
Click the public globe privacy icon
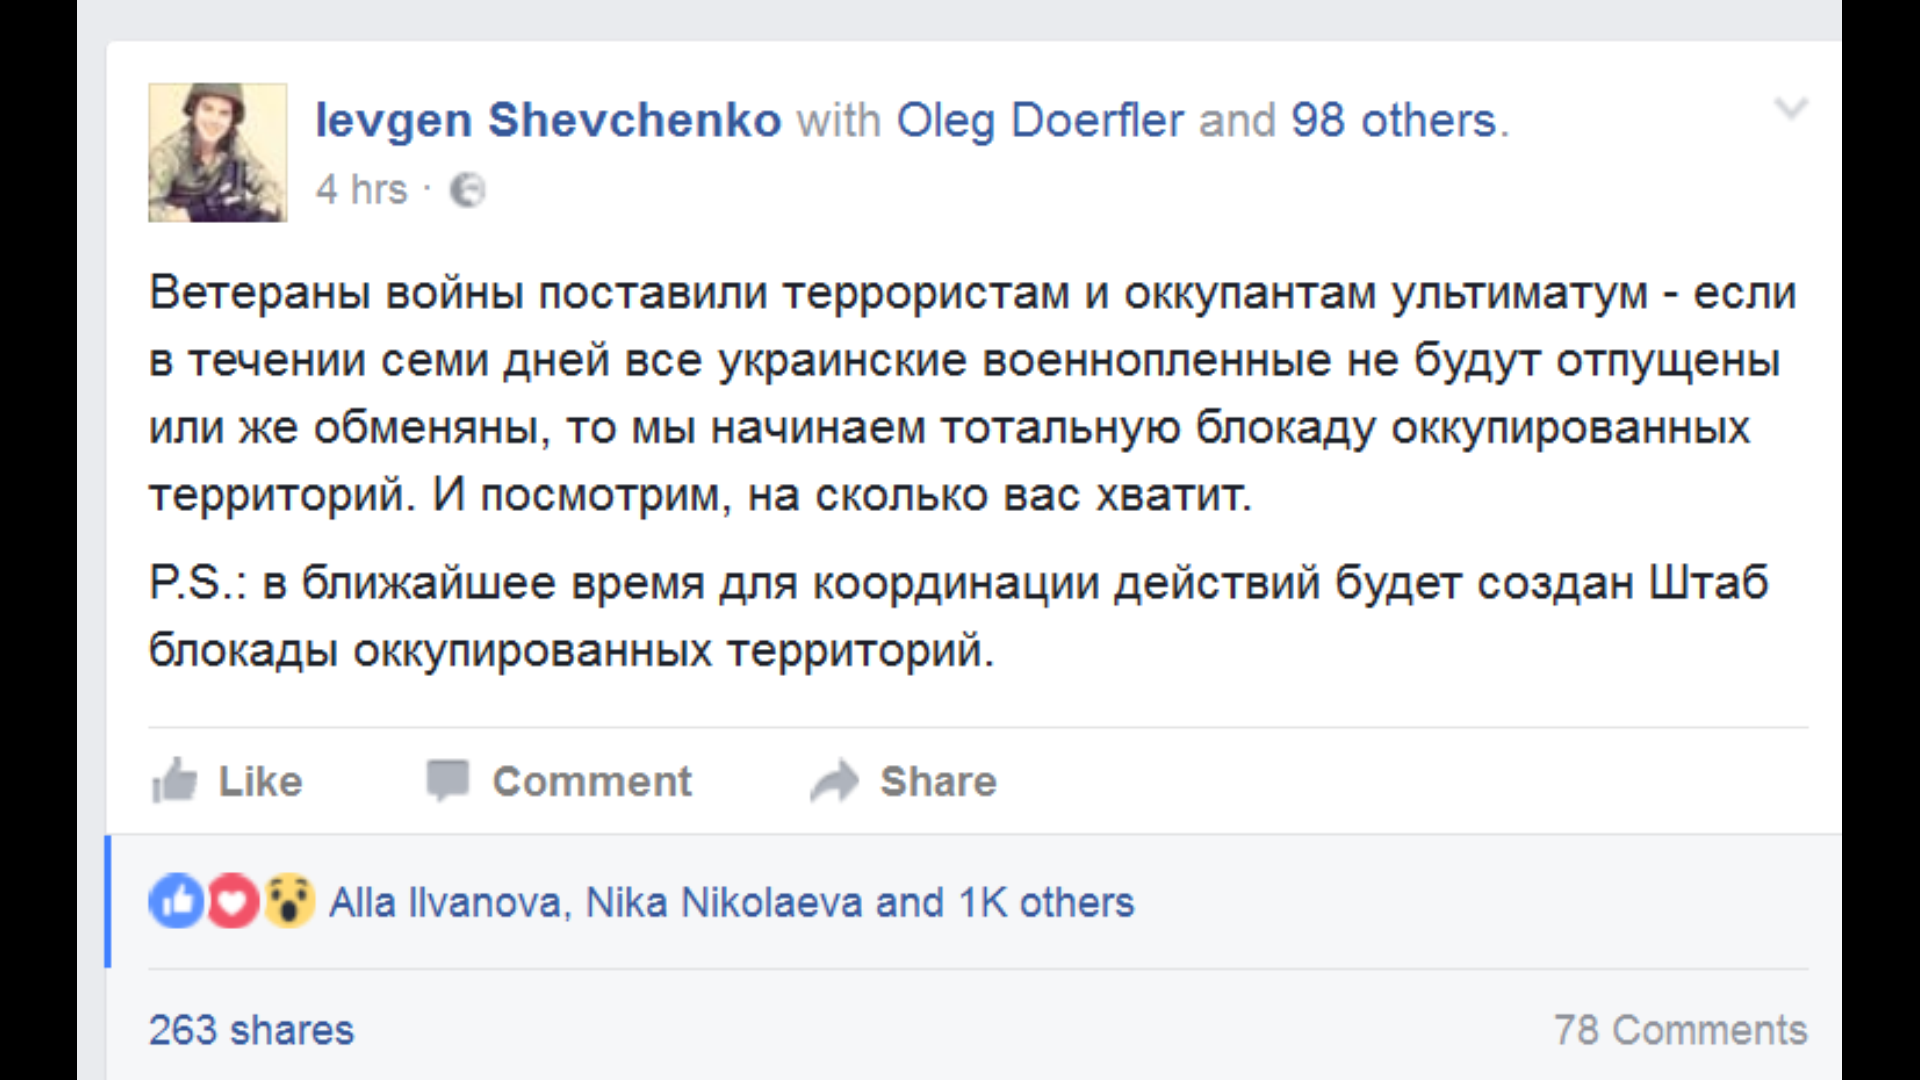point(467,190)
